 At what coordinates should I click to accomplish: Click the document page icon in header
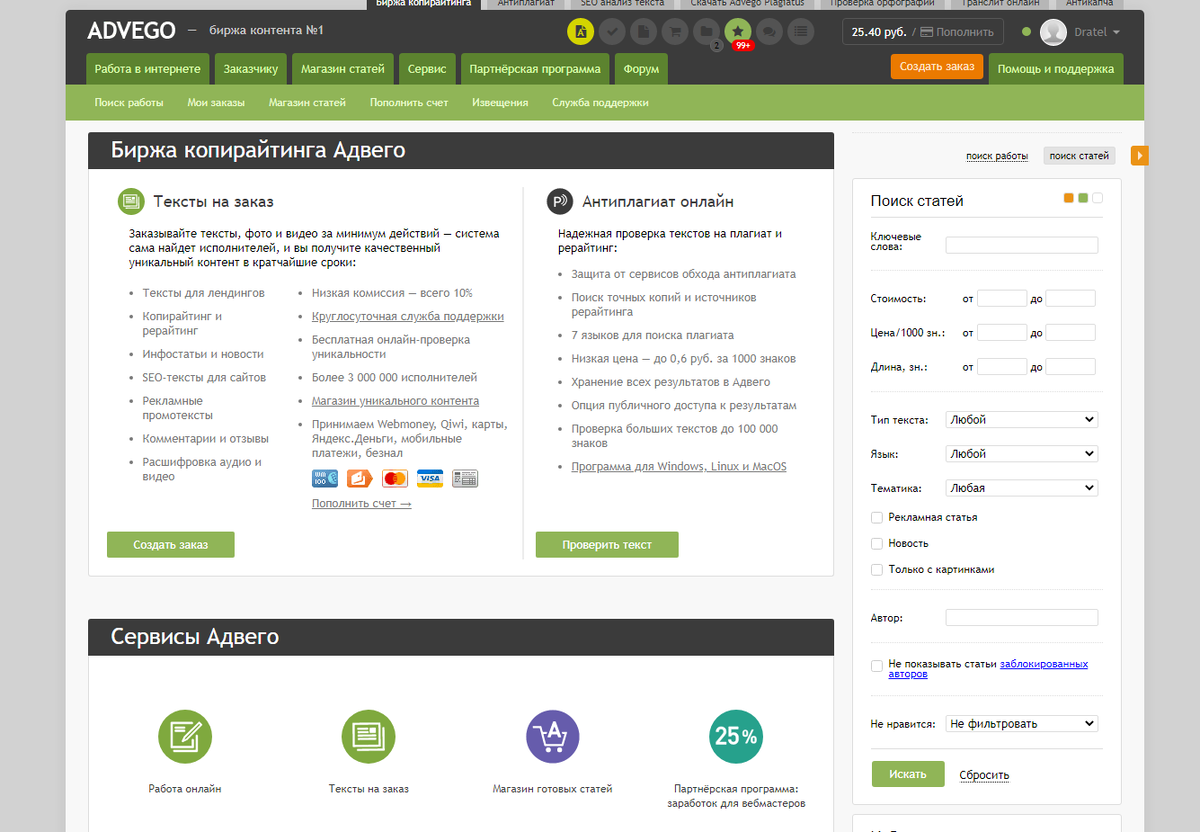[x=643, y=32]
